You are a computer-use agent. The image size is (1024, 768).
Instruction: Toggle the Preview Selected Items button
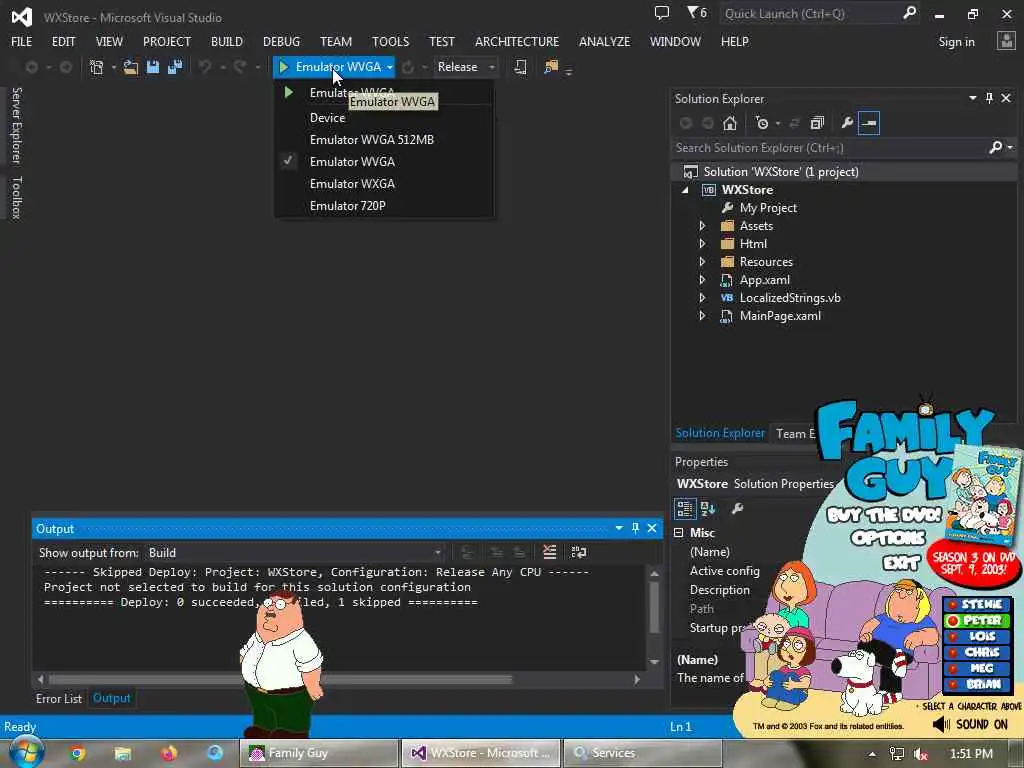pos(869,123)
